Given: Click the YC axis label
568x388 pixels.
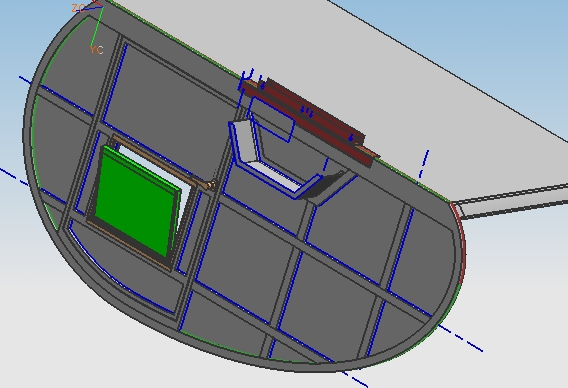Looking at the screenshot, I should [96, 50].
